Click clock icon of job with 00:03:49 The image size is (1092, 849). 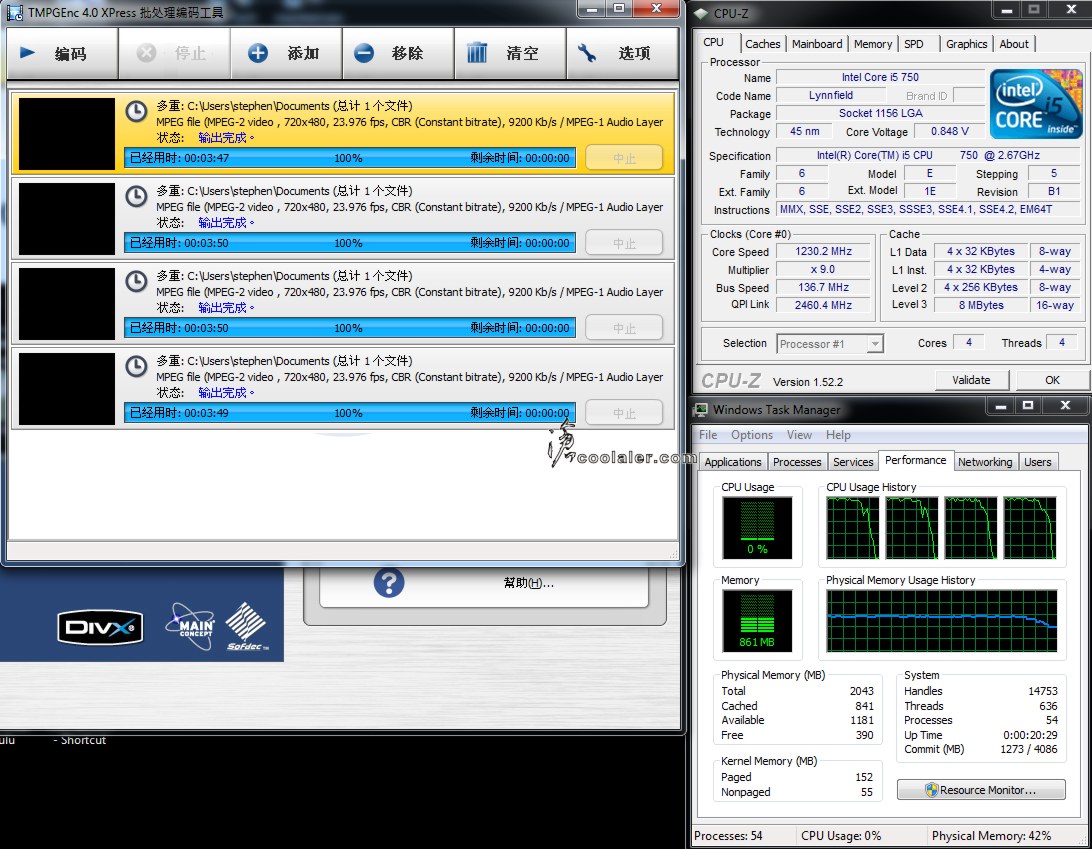(x=136, y=366)
